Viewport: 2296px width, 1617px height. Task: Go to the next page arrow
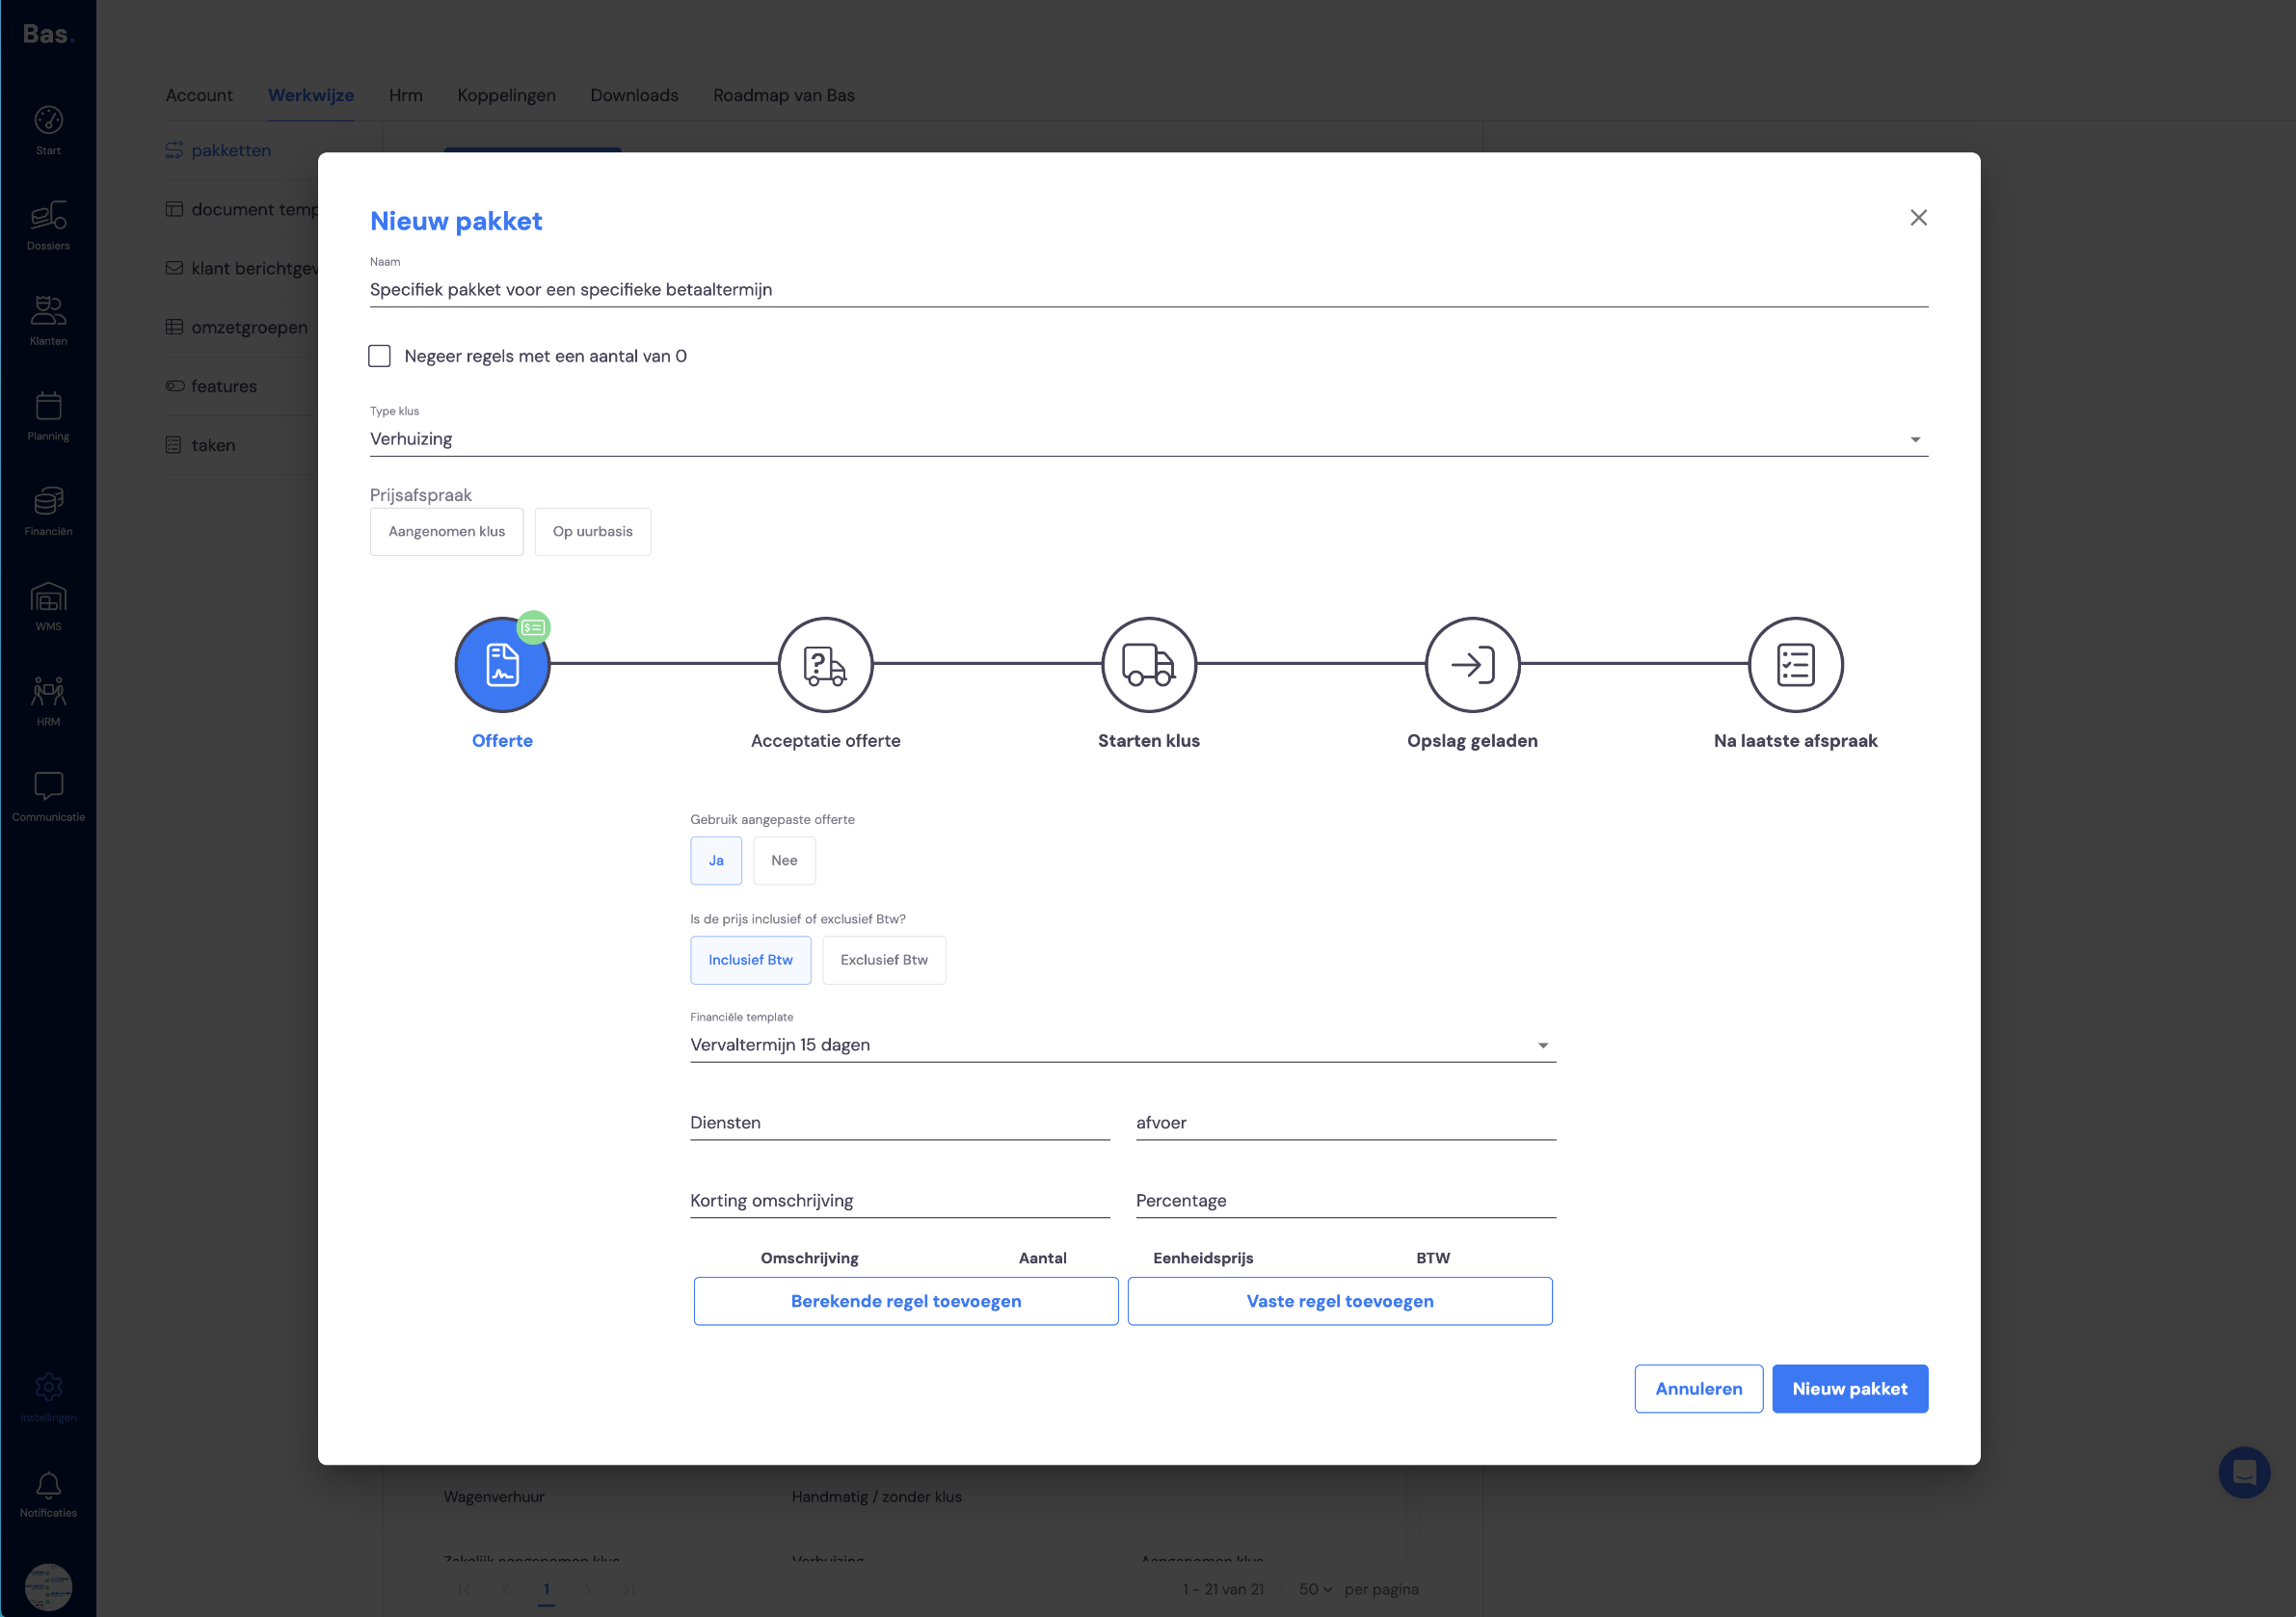(587, 1589)
